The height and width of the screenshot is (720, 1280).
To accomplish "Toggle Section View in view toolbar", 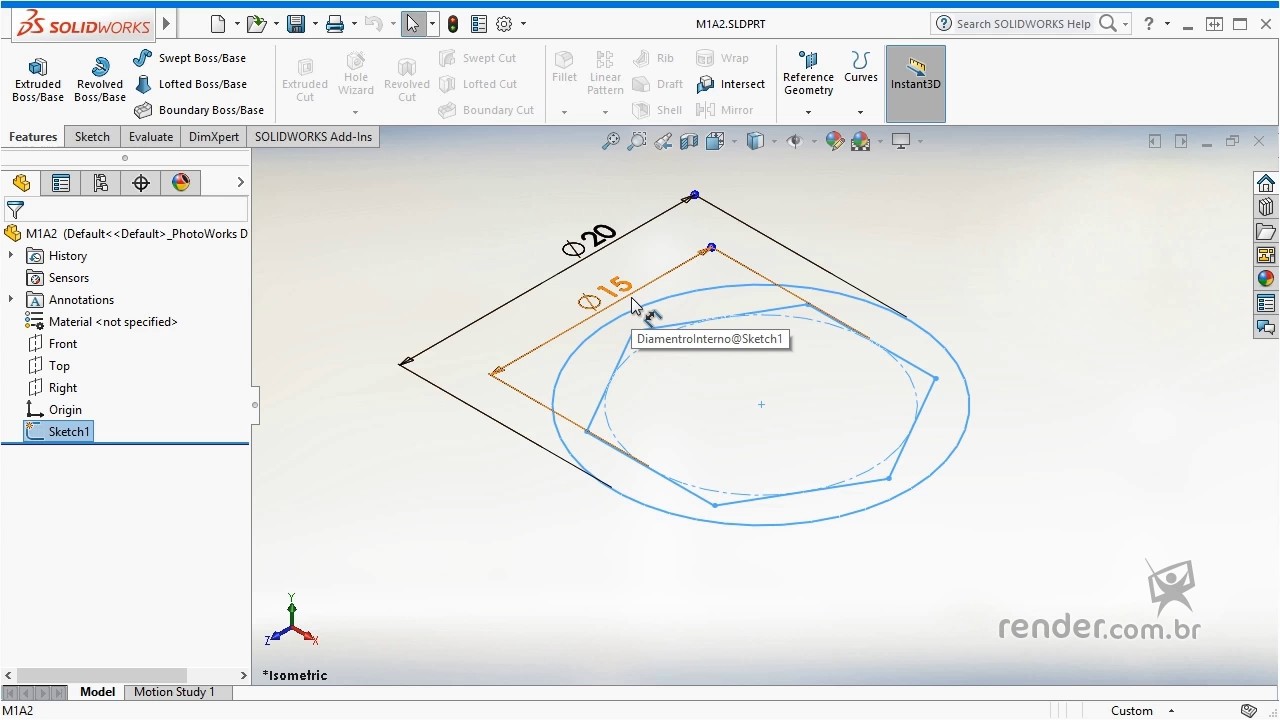I will (x=689, y=142).
